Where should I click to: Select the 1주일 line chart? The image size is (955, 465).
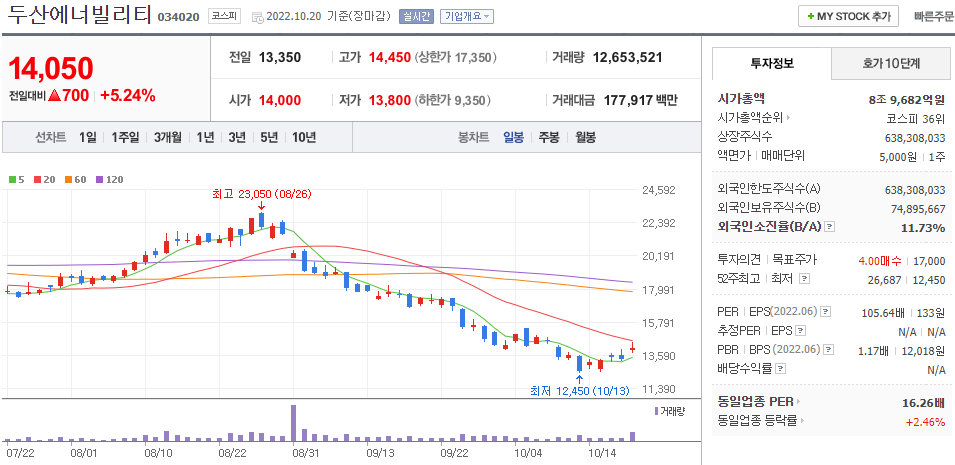125,137
